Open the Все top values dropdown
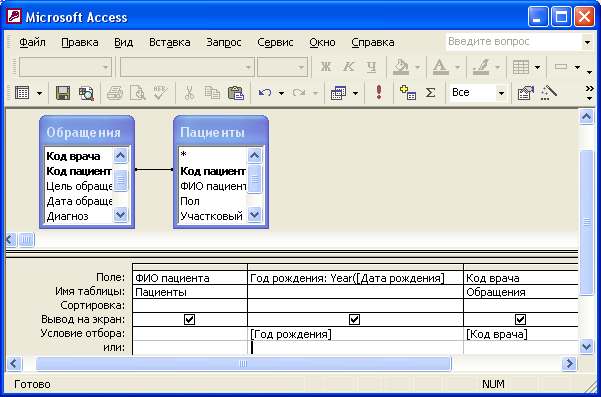 tap(501, 93)
